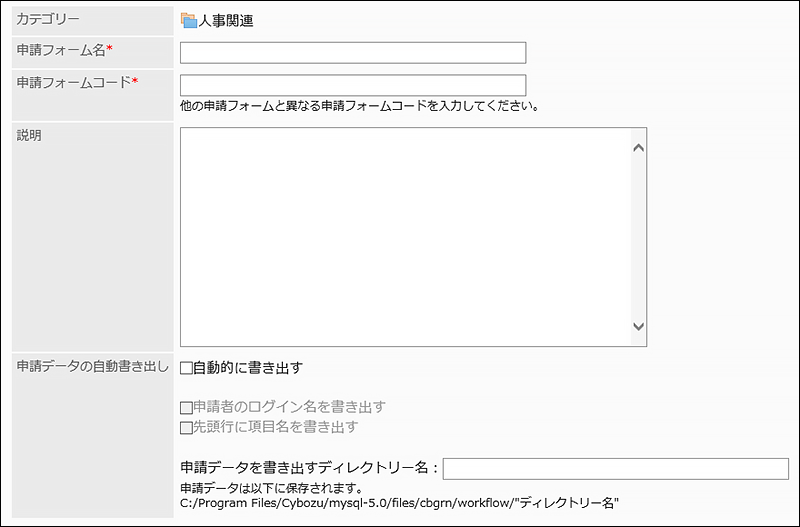Image resolution: width=800 pixels, height=527 pixels.
Task: Toggle the 先頭行に項目名を書き出す checkbox
Action: pos(186,428)
